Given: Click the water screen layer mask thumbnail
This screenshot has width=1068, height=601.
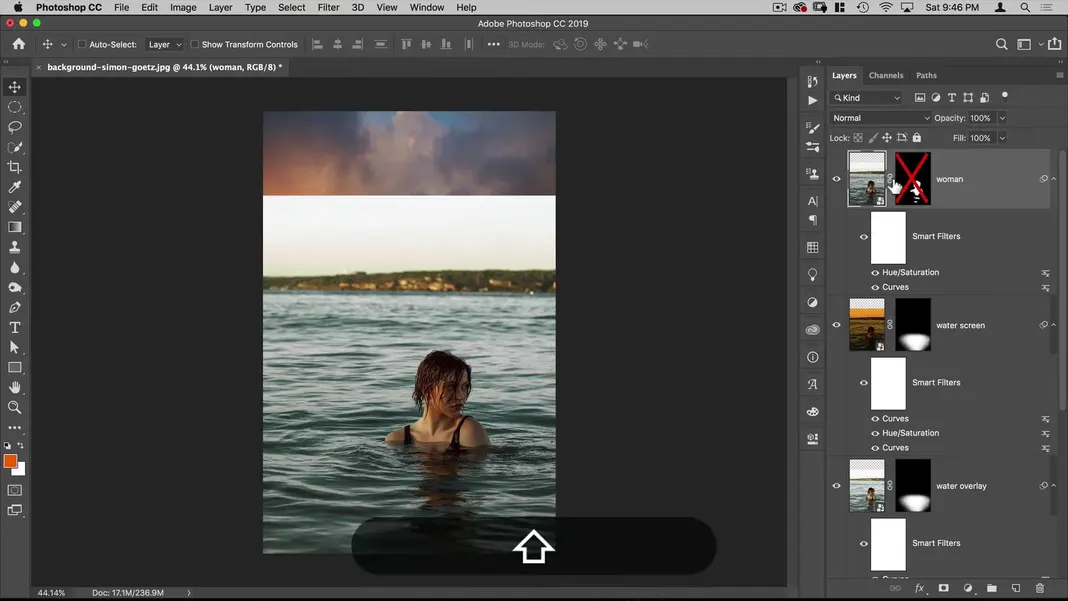Looking at the screenshot, I should point(913,325).
